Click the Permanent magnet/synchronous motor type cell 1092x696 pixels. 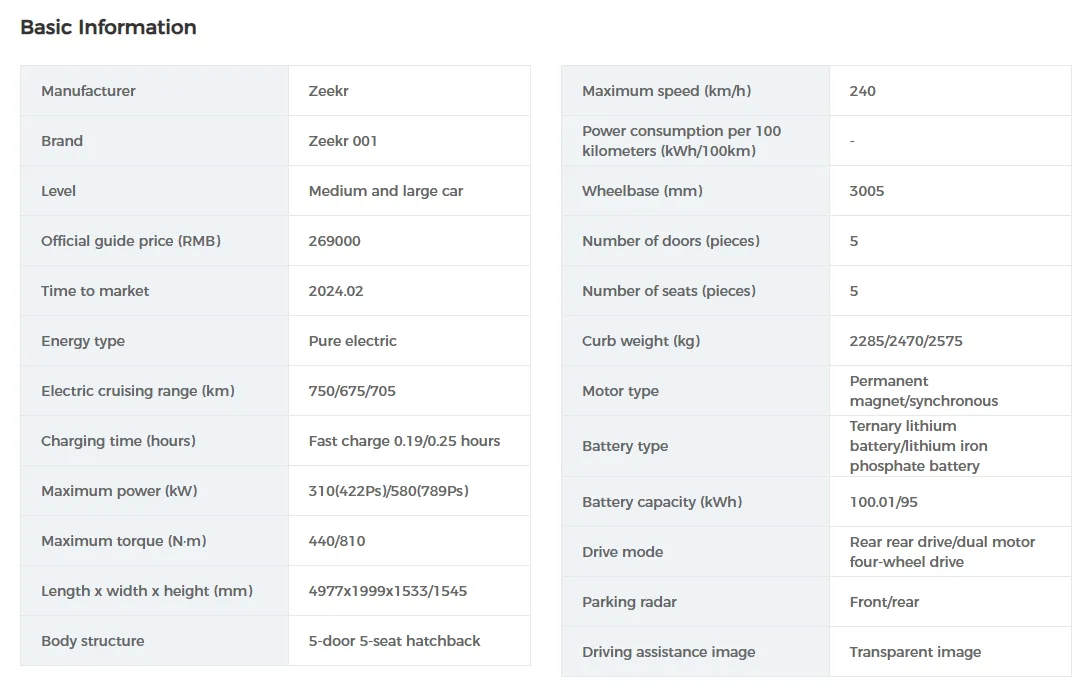tap(923, 391)
